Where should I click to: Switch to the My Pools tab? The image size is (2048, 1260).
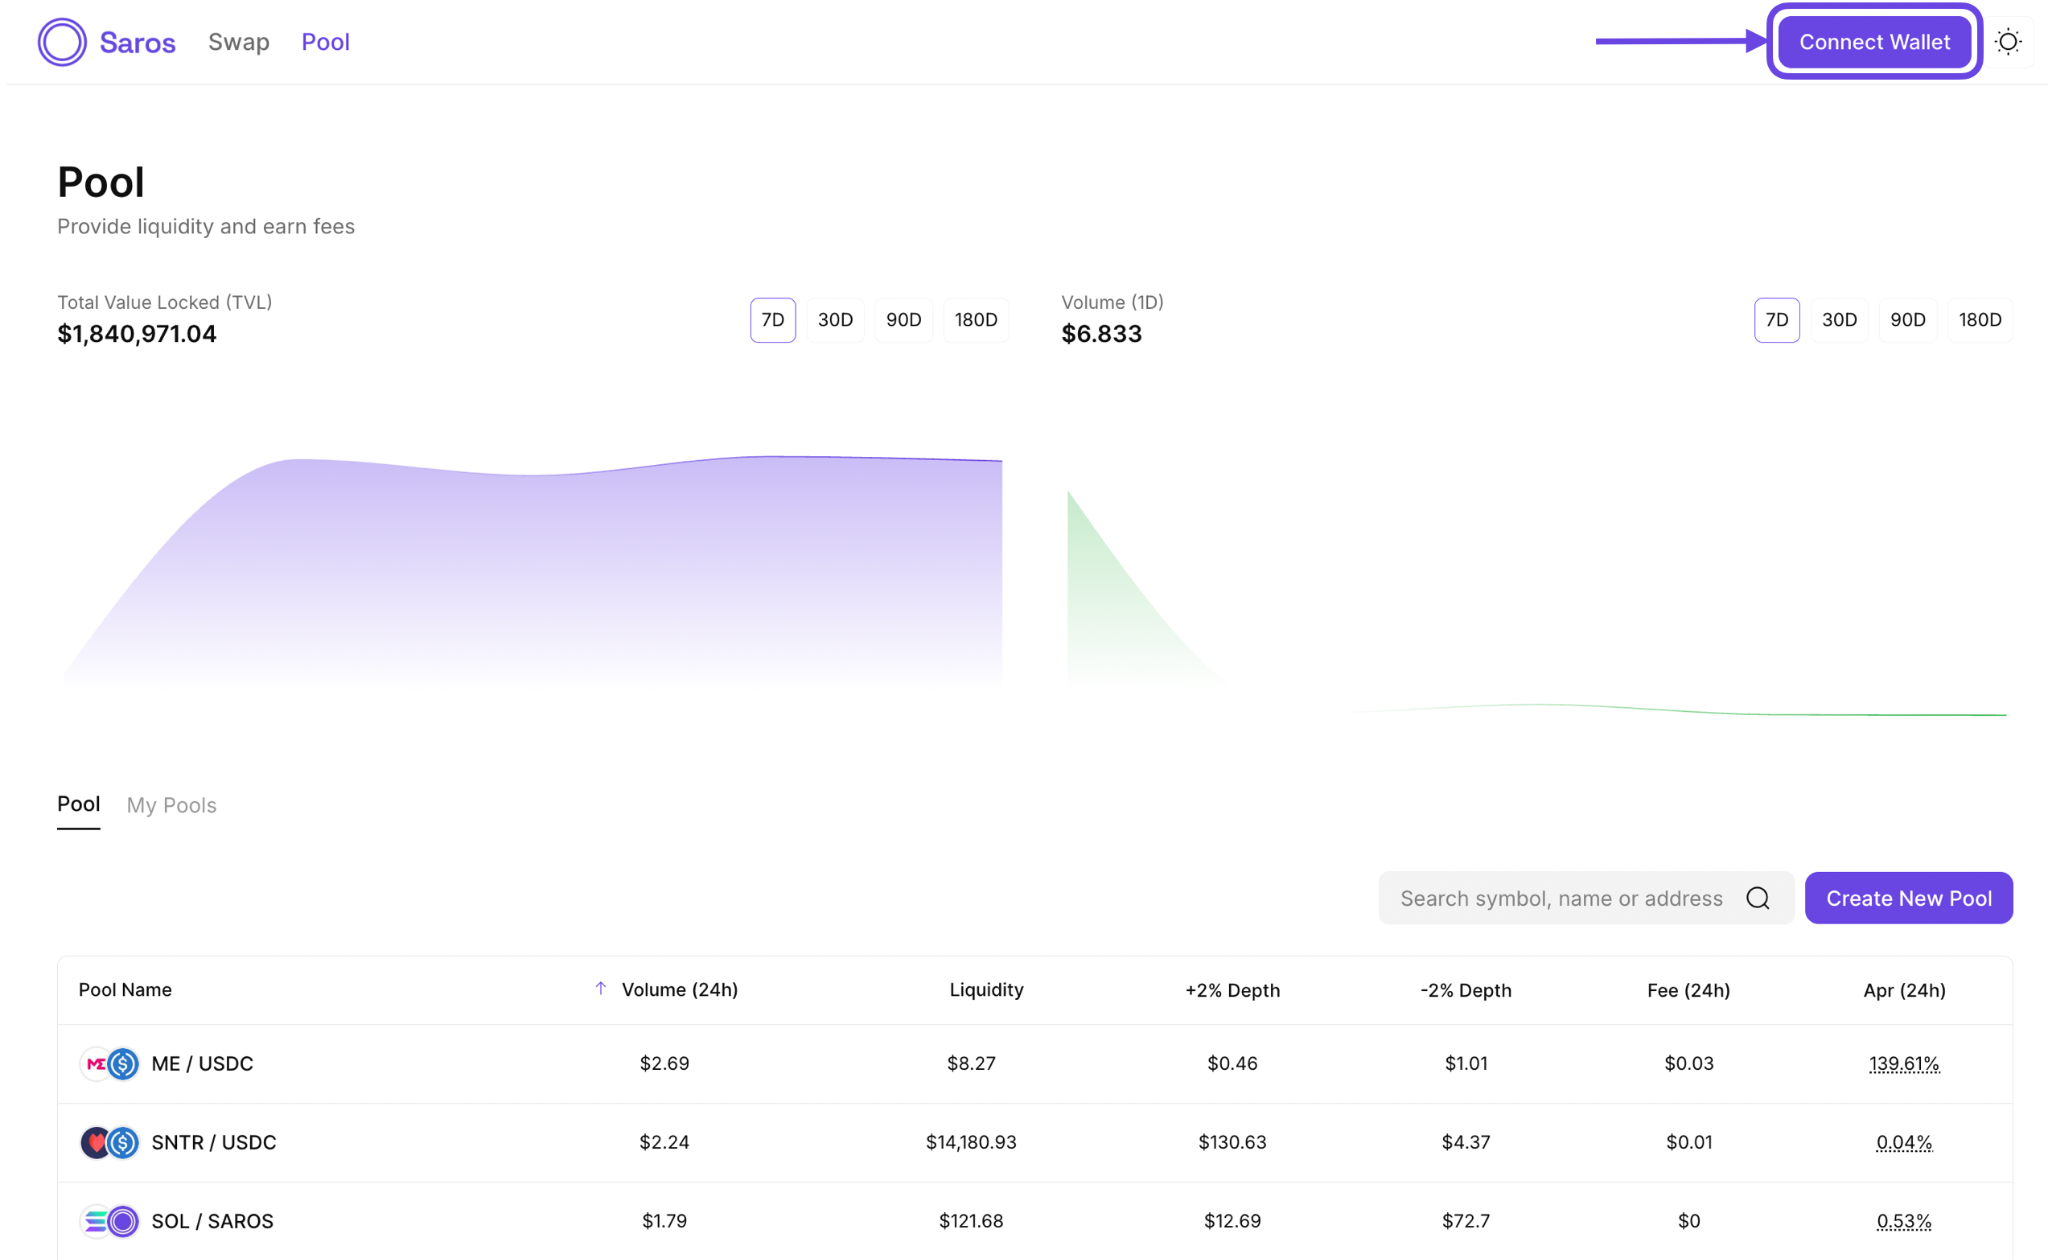tap(171, 805)
